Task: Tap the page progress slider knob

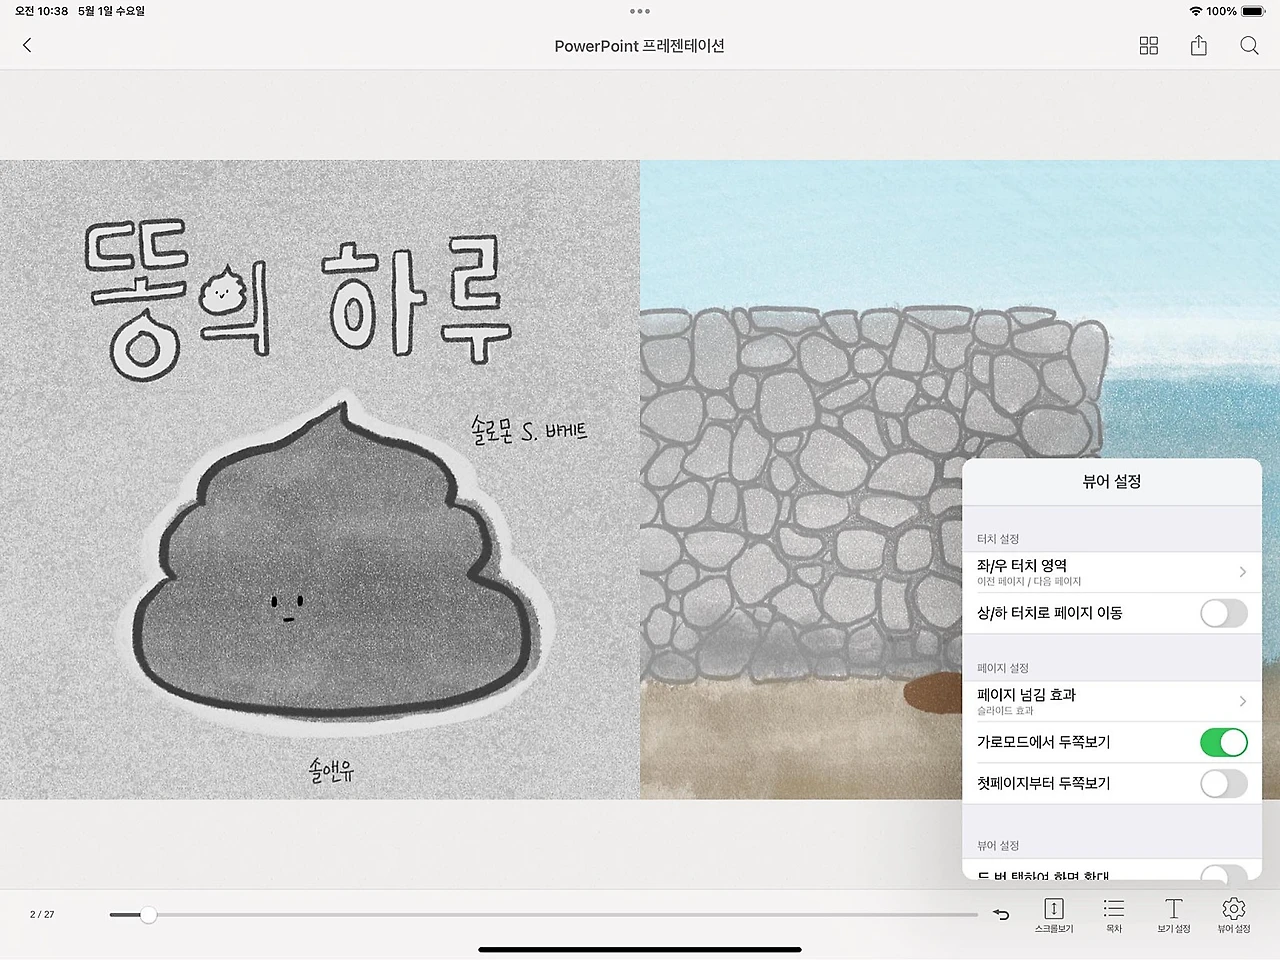Action: (x=148, y=914)
